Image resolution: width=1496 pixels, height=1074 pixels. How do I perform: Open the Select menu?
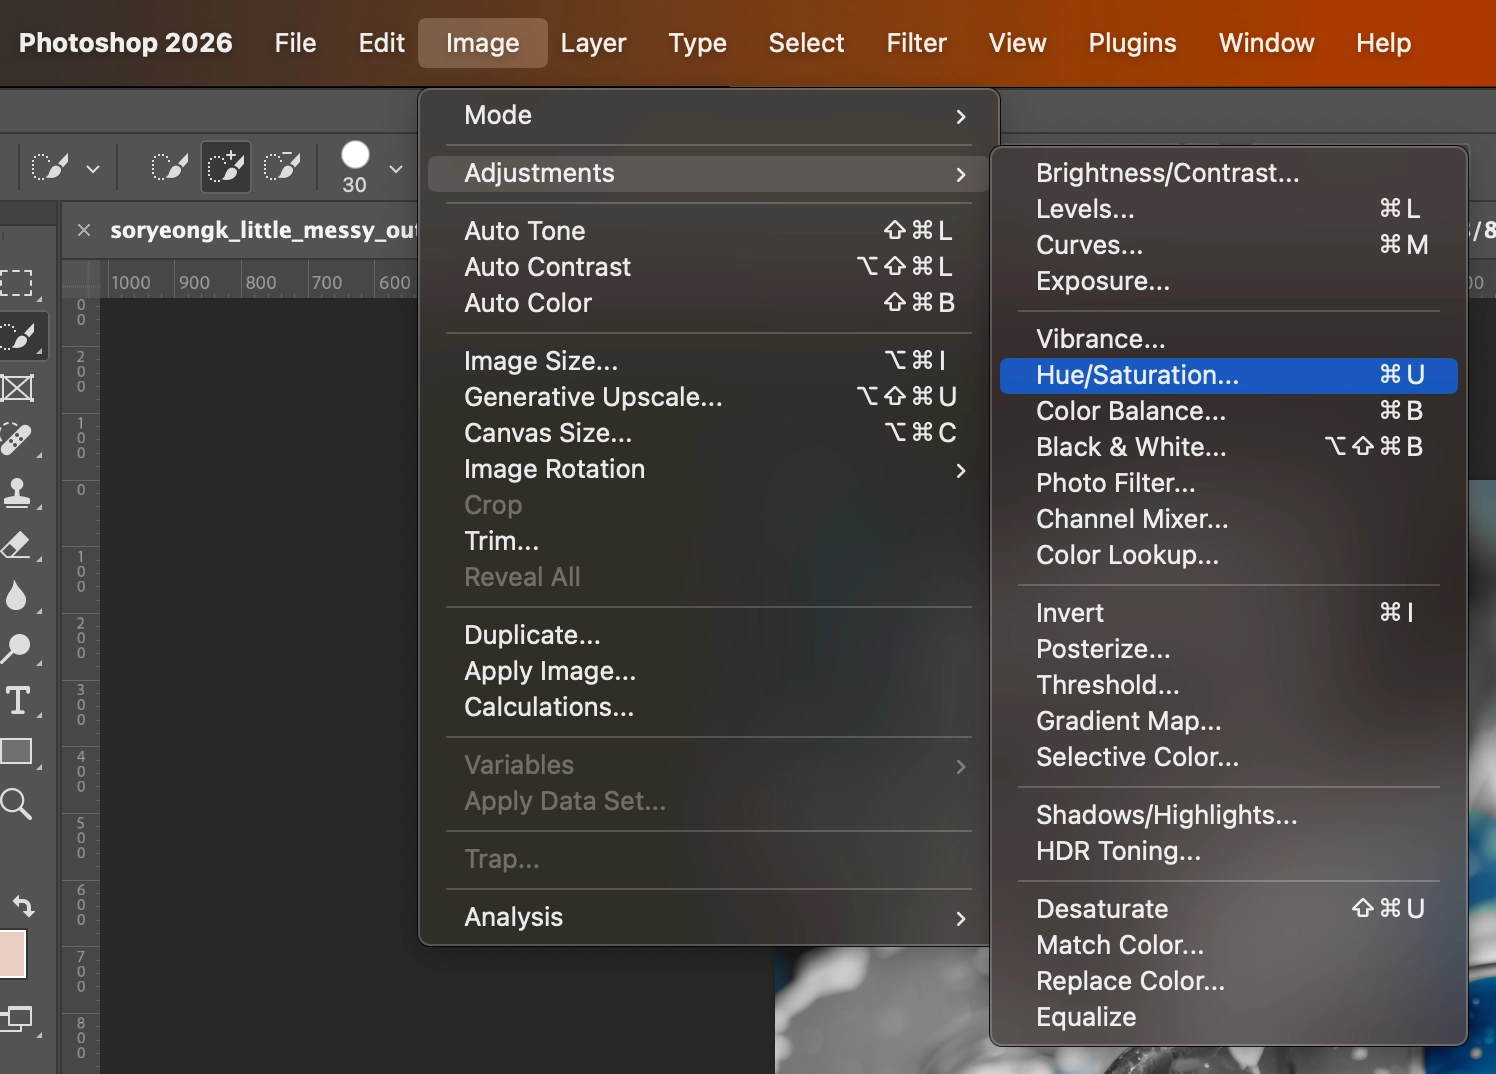click(806, 43)
